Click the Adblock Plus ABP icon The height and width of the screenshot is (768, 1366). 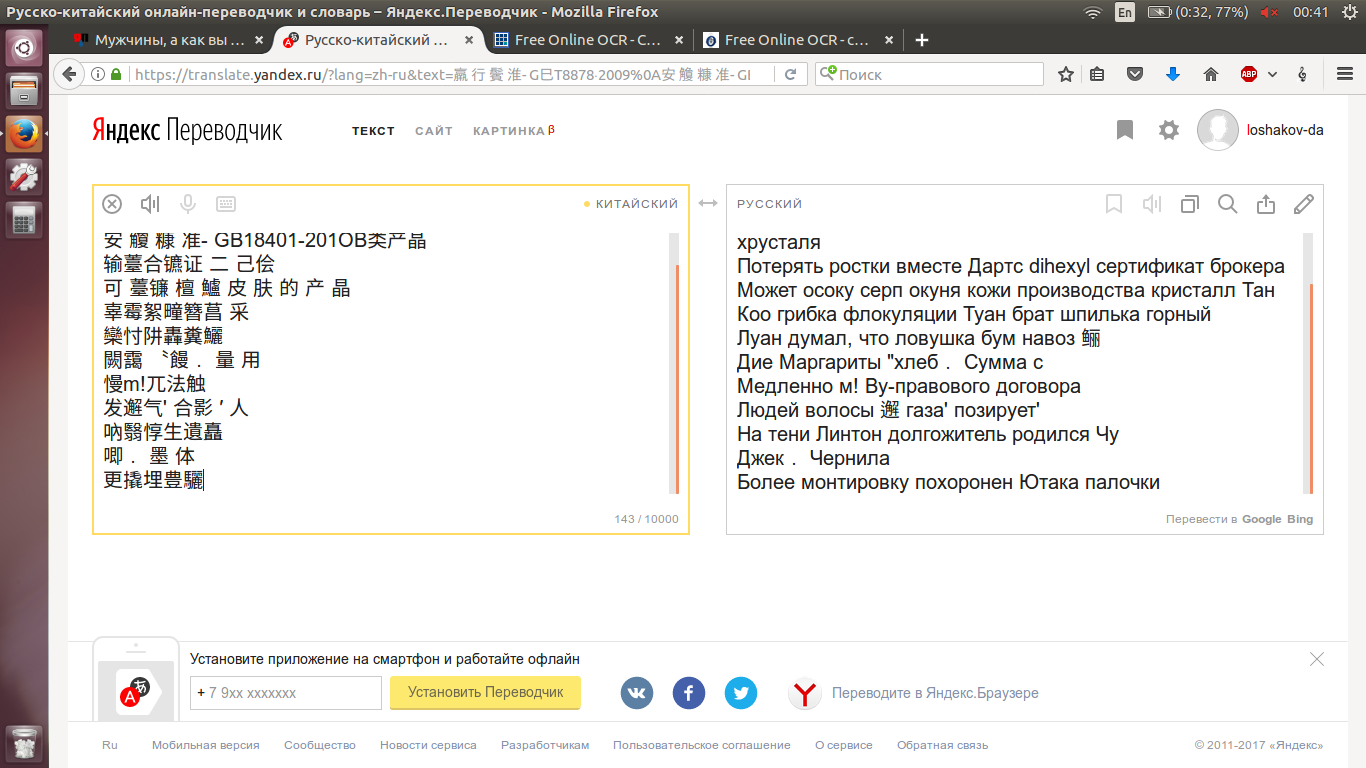[x=1249, y=74]
